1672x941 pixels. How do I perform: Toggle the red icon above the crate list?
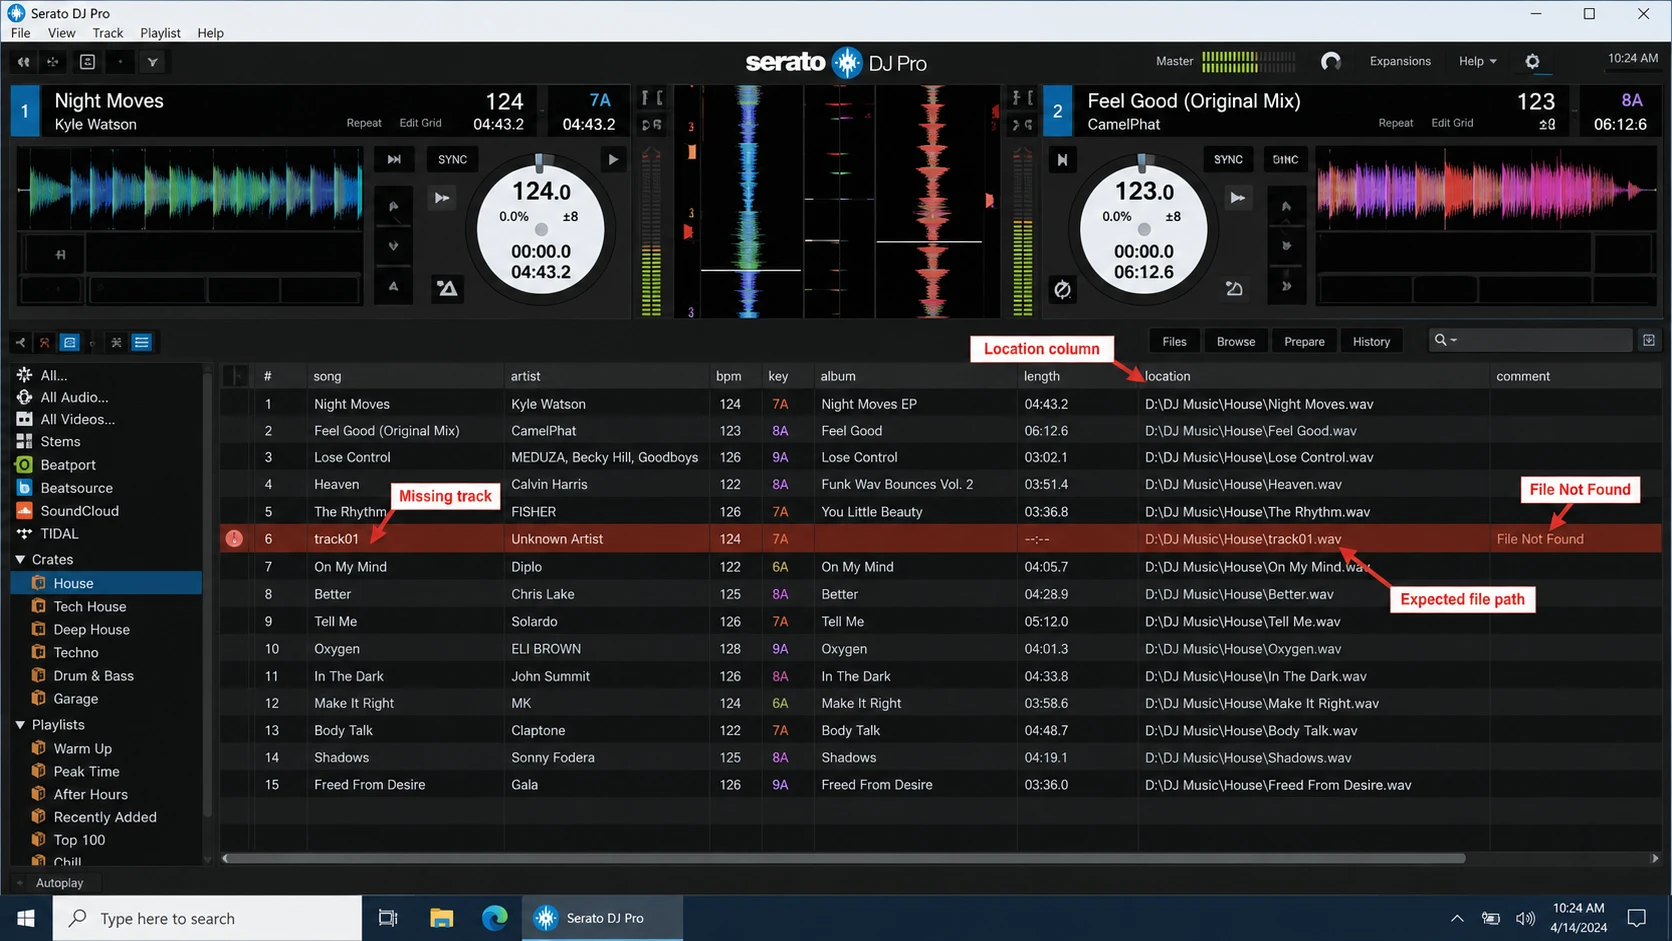point(44,343)
